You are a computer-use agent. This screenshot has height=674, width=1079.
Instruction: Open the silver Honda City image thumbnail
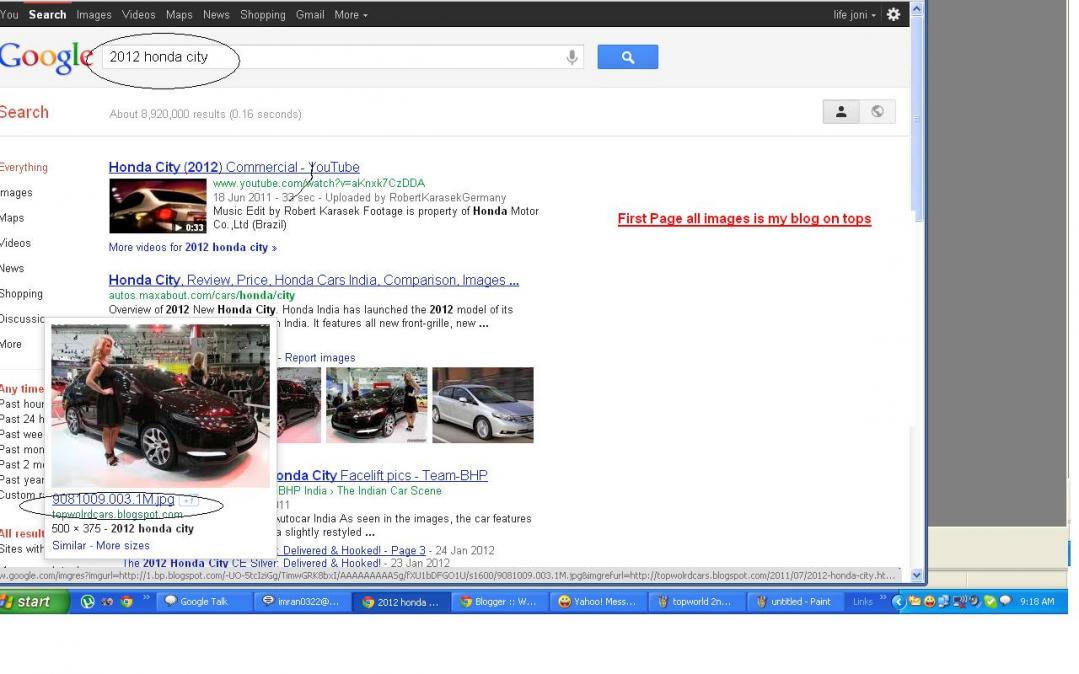coord(482,405)
